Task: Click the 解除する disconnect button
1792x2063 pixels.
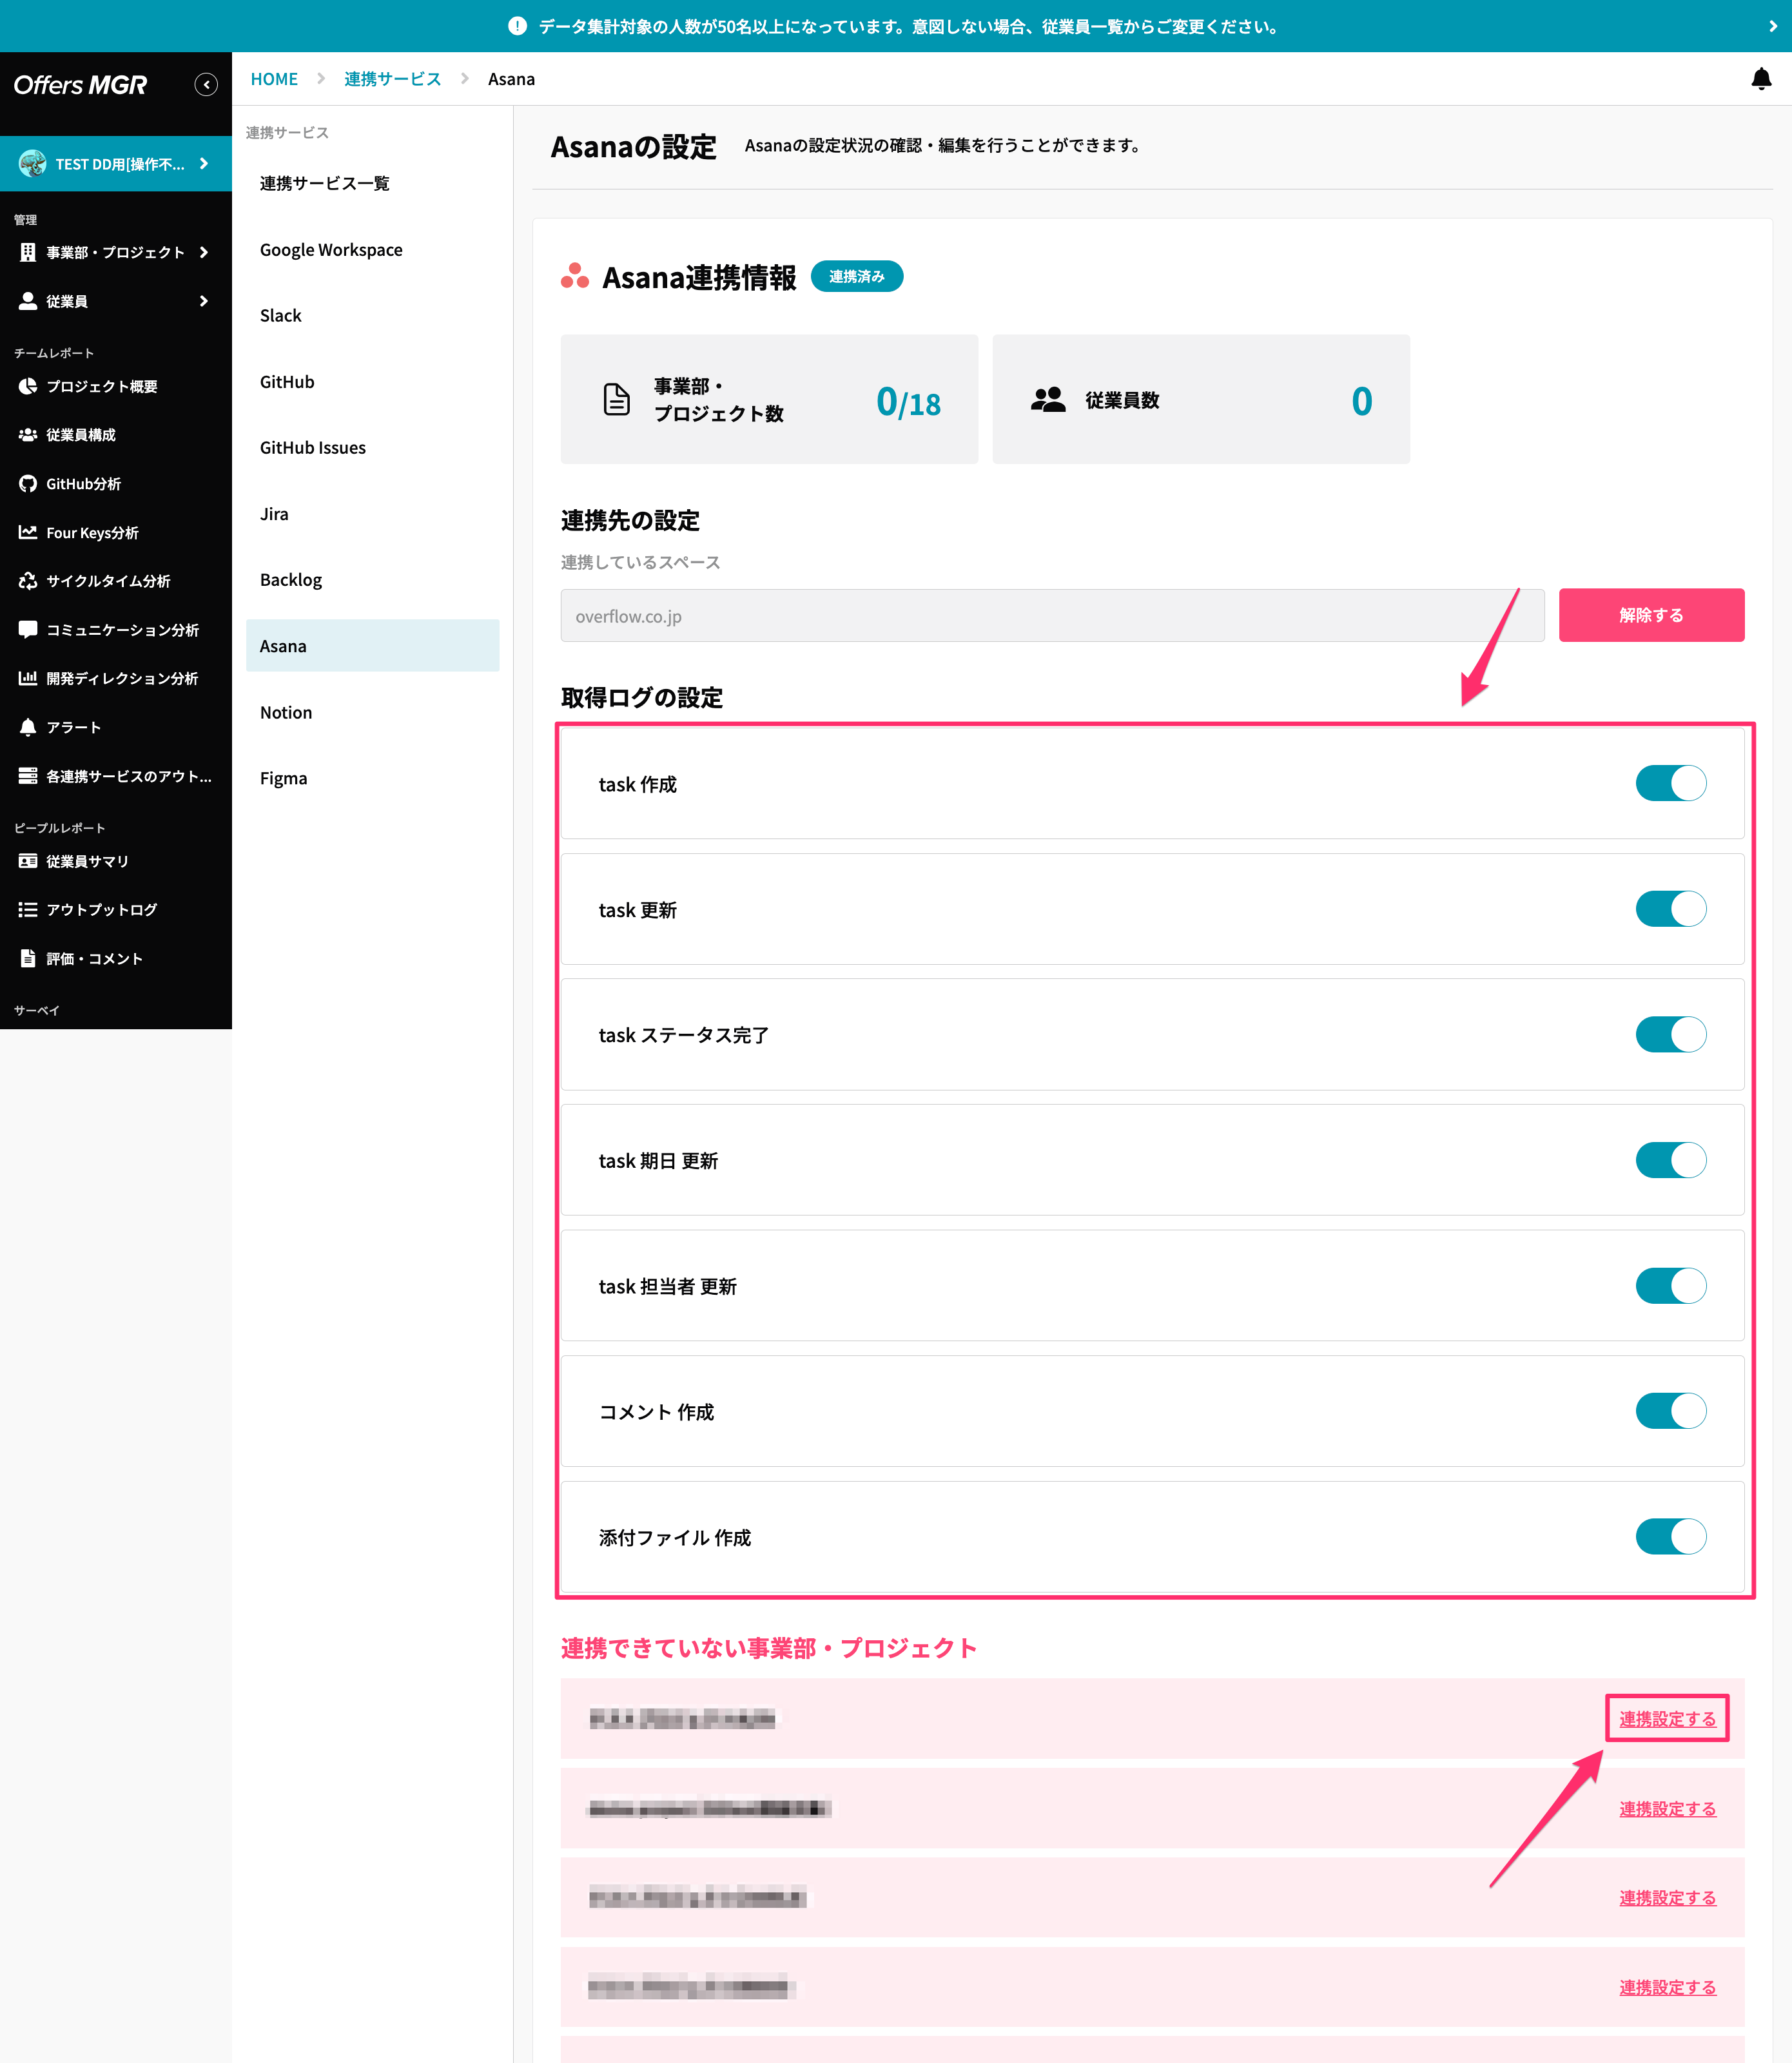Action: pyautogui.click(x=1651, y=615)
